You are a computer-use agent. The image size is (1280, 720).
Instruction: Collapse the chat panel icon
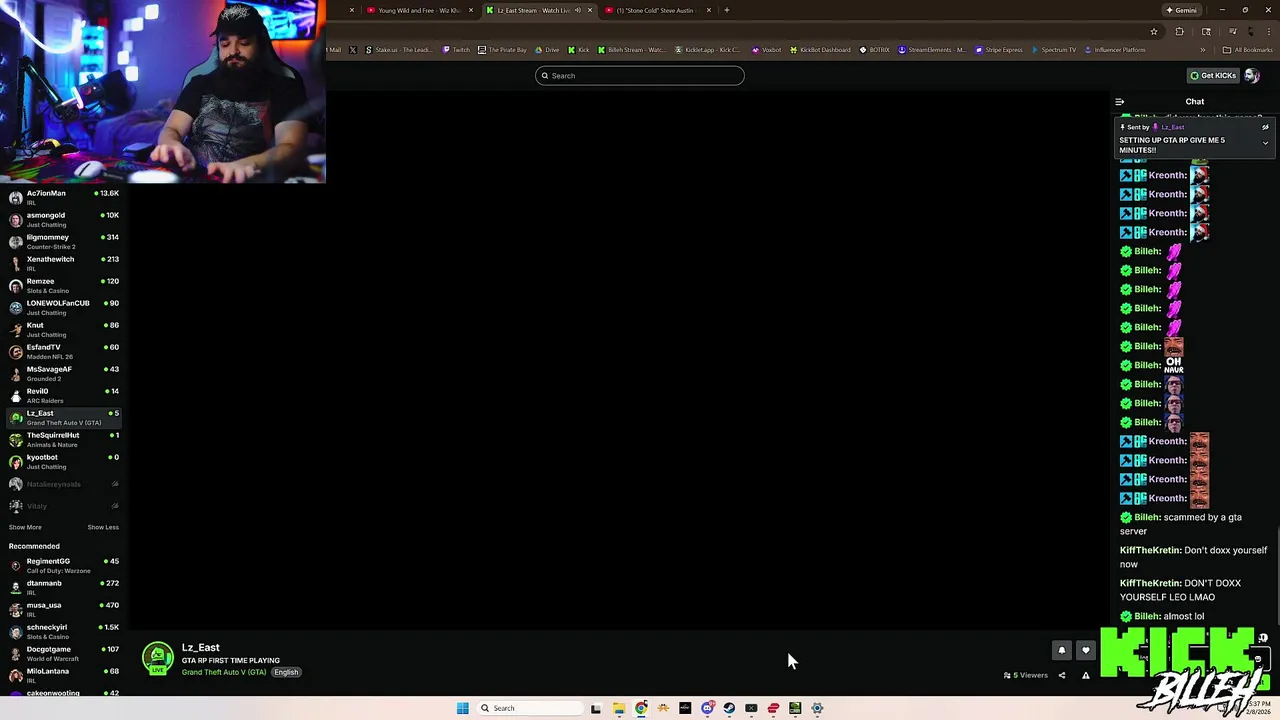pos(1119,101)
